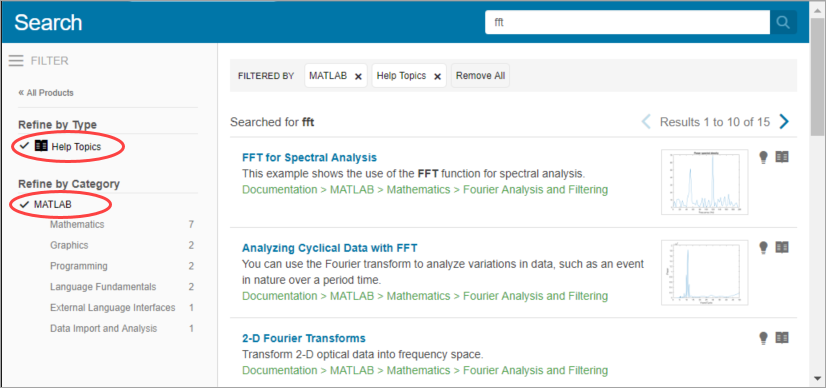Remove the MATLAB filter chip
This screenshot has width=826, height=388.
(x=358, y=76)
